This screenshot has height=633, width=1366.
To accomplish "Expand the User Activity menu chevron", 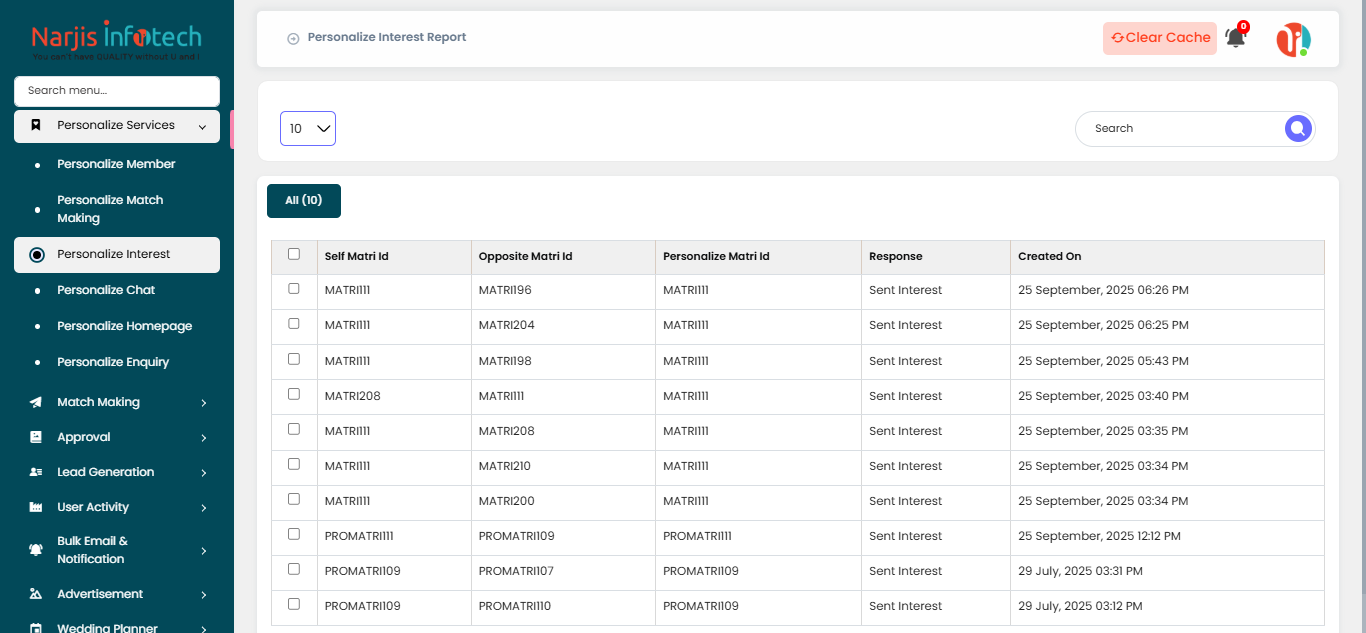I will [203, 508].
